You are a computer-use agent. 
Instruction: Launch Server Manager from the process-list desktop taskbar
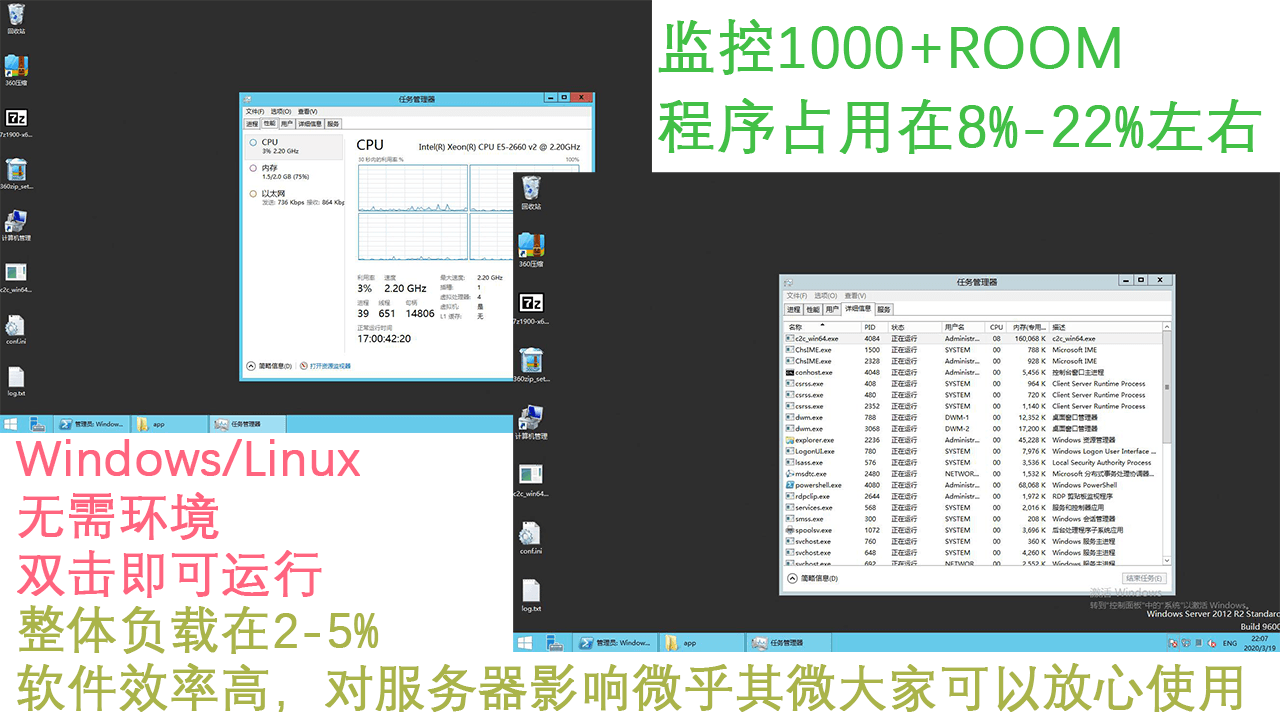[x=554, y=643]
